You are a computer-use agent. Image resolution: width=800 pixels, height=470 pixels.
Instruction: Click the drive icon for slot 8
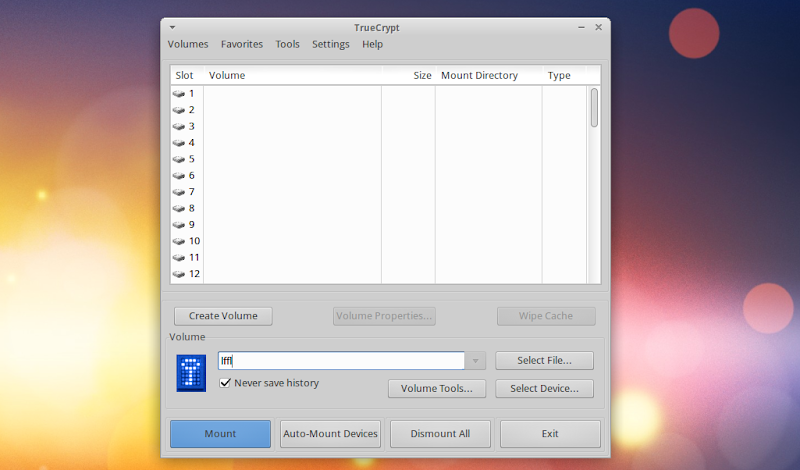tap(179, 208)
